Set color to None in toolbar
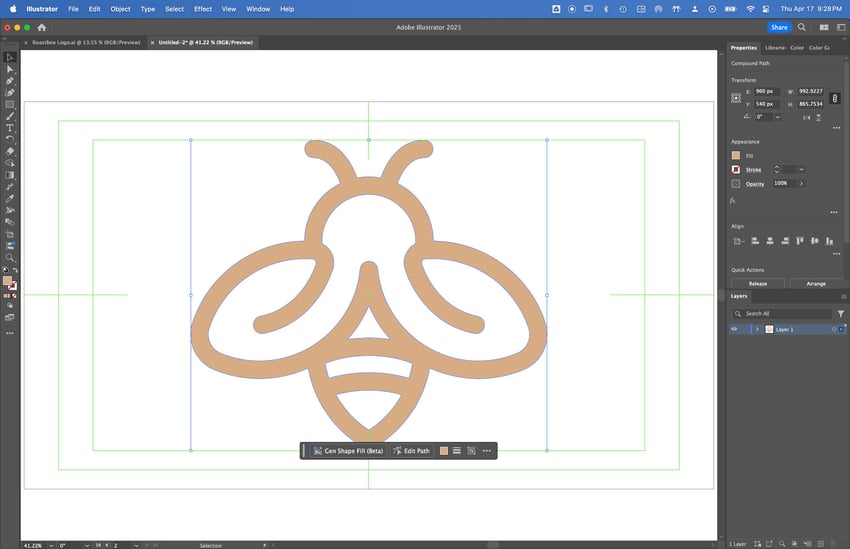The width and height of the screenshot is (850, 549). pos(14,296)
